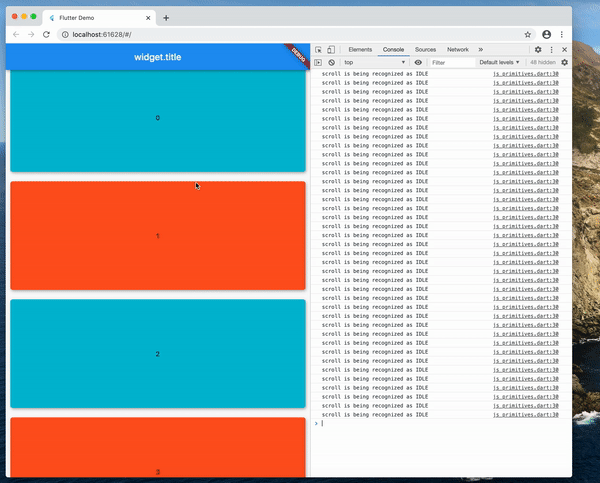Open the site information icon in the address bar
The width and height of the screenshot is (600, 483).
(65, 34)
